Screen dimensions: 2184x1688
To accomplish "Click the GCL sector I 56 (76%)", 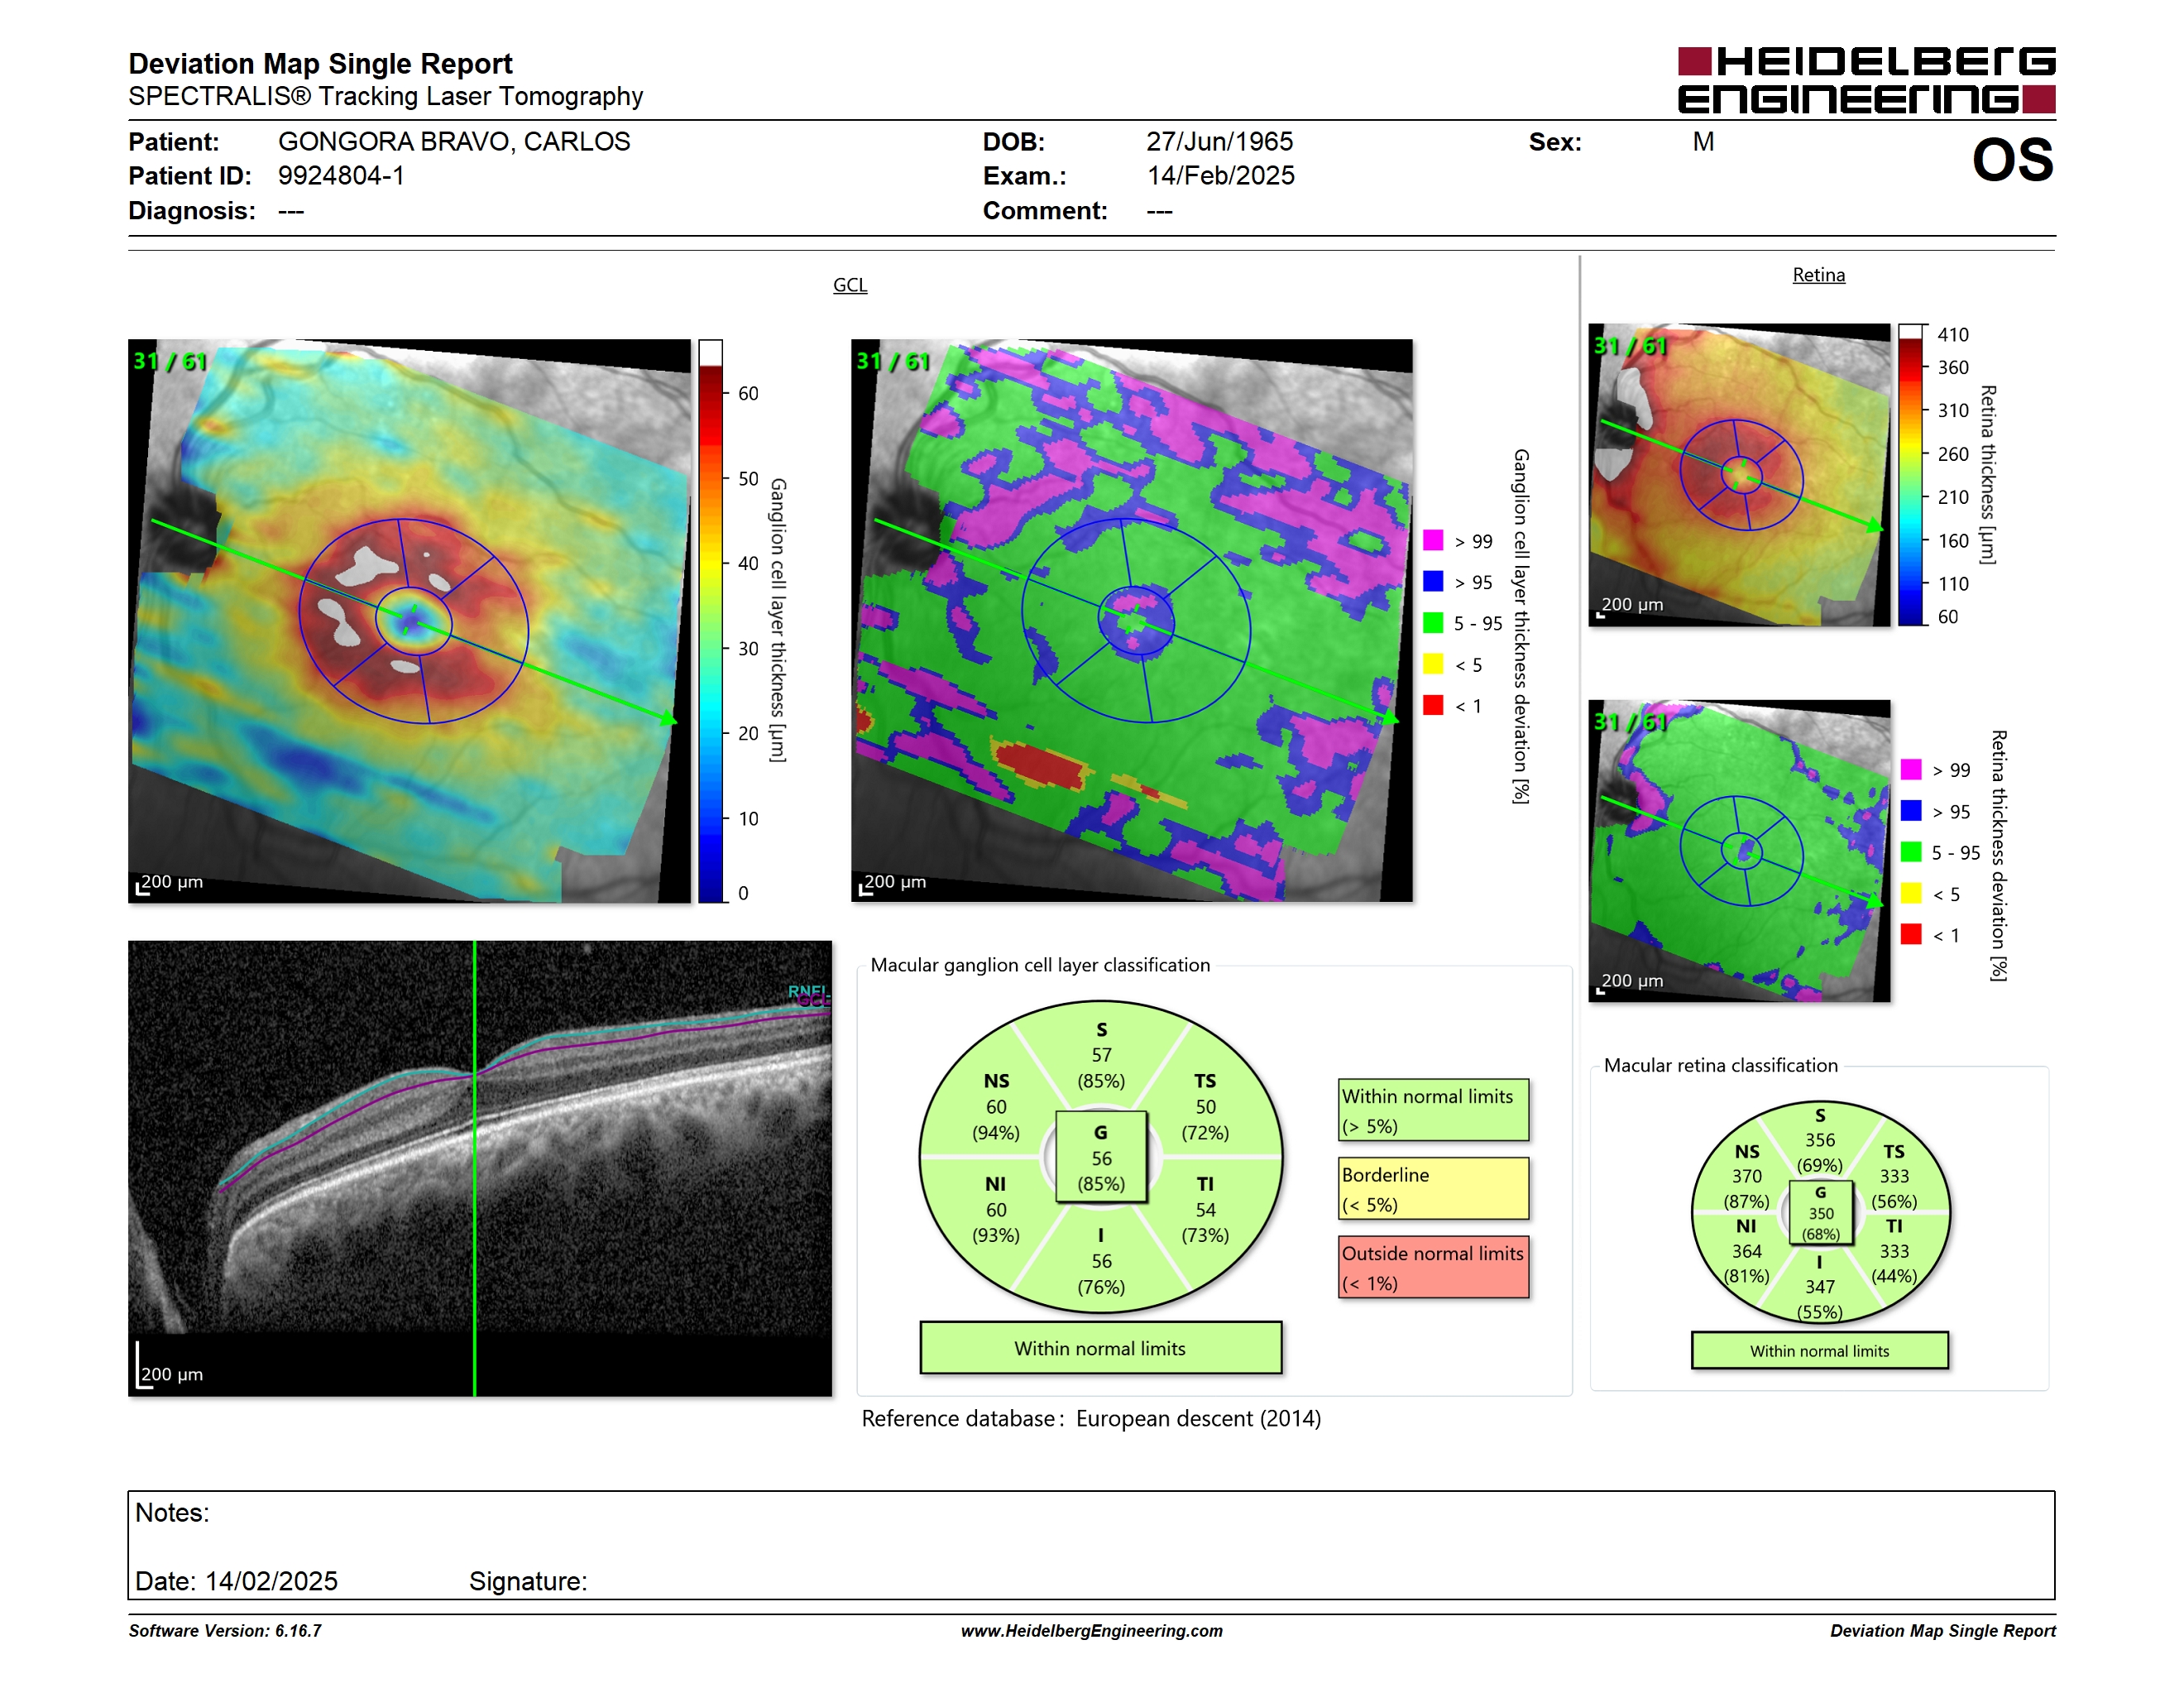I will click(x=1101, y=1261).
